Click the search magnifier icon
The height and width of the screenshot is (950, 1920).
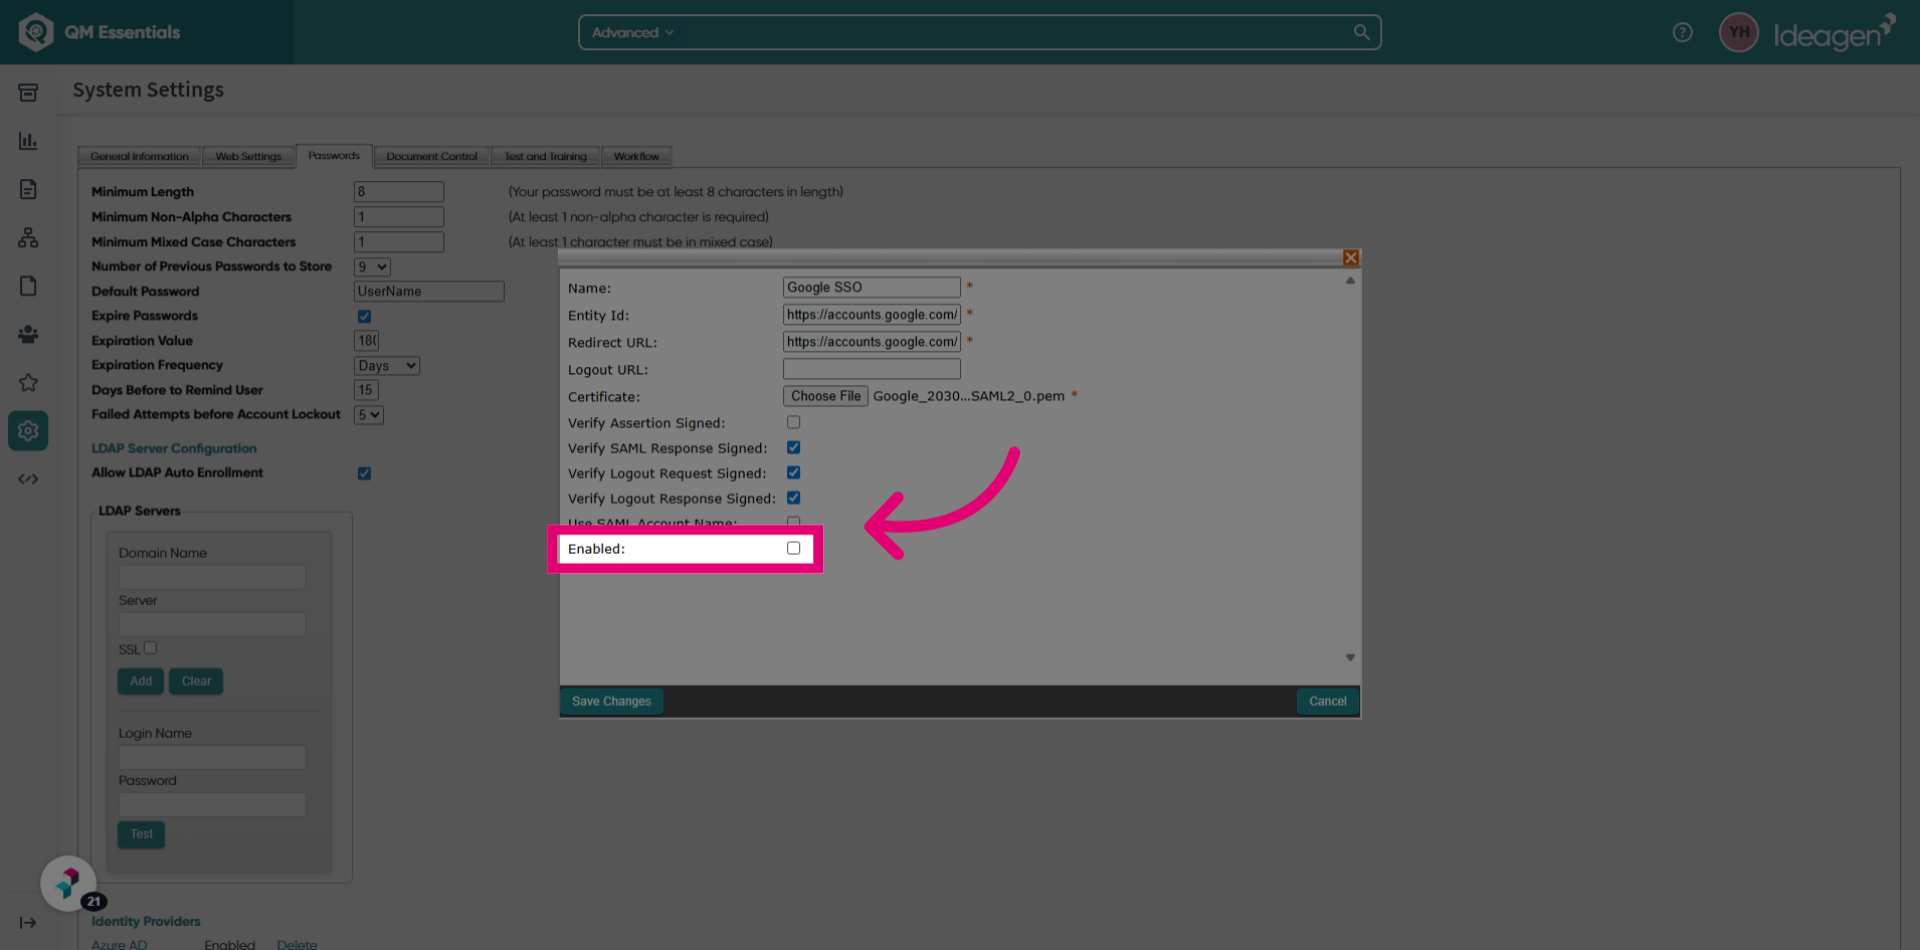1361,32
